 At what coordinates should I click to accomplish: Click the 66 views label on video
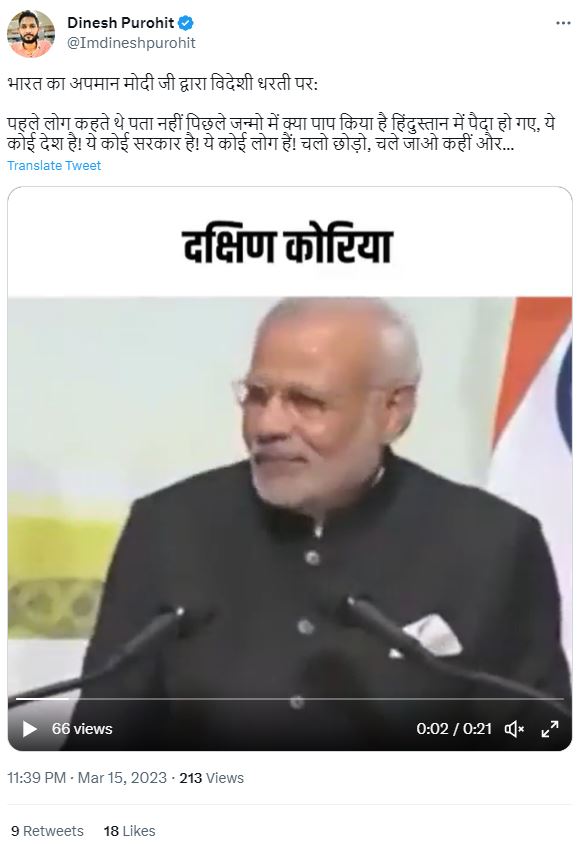pyautogui.click(x=82, y=729)
